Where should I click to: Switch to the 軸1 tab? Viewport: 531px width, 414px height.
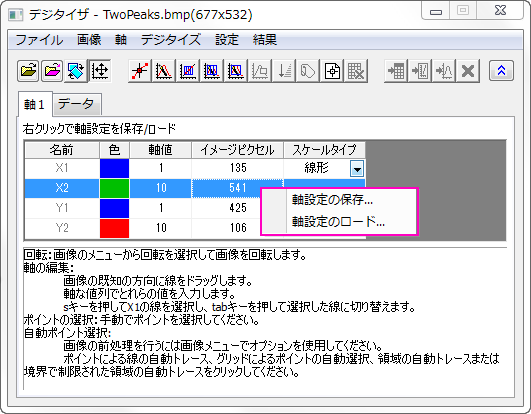35,104
